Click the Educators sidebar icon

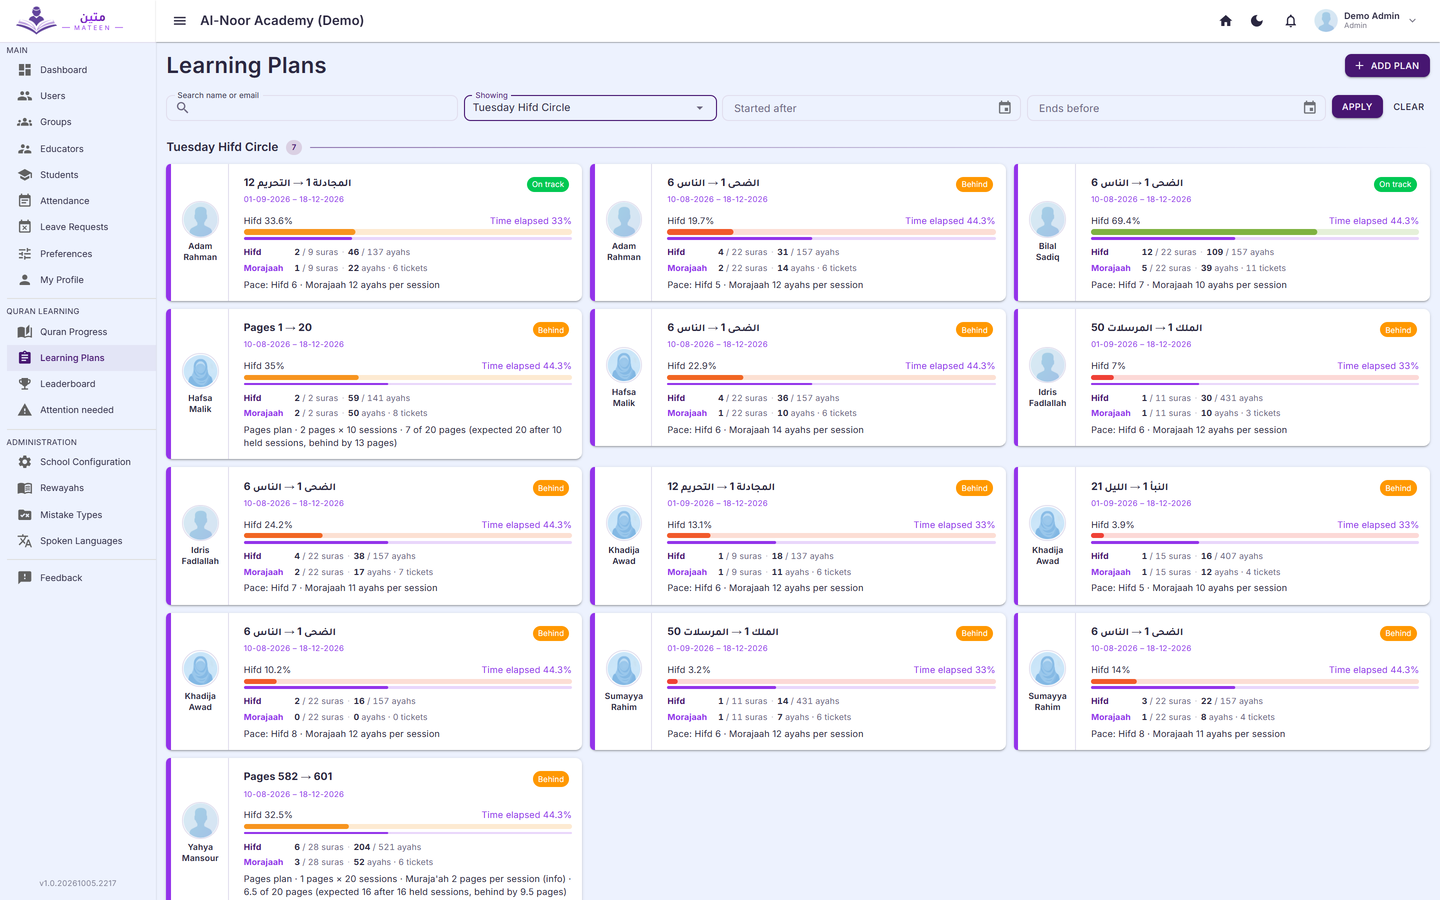pyautogui.click(x=25, y=149)
